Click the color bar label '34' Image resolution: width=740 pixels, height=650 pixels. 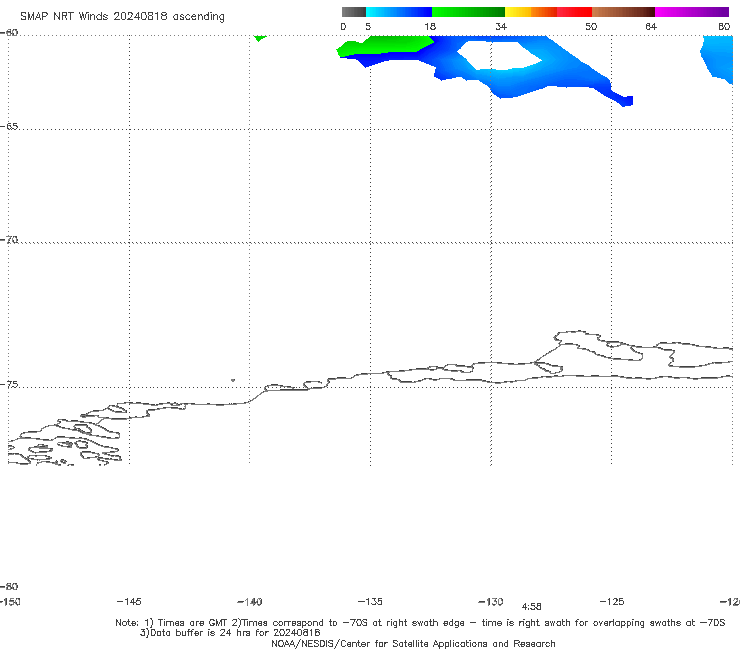501,26
